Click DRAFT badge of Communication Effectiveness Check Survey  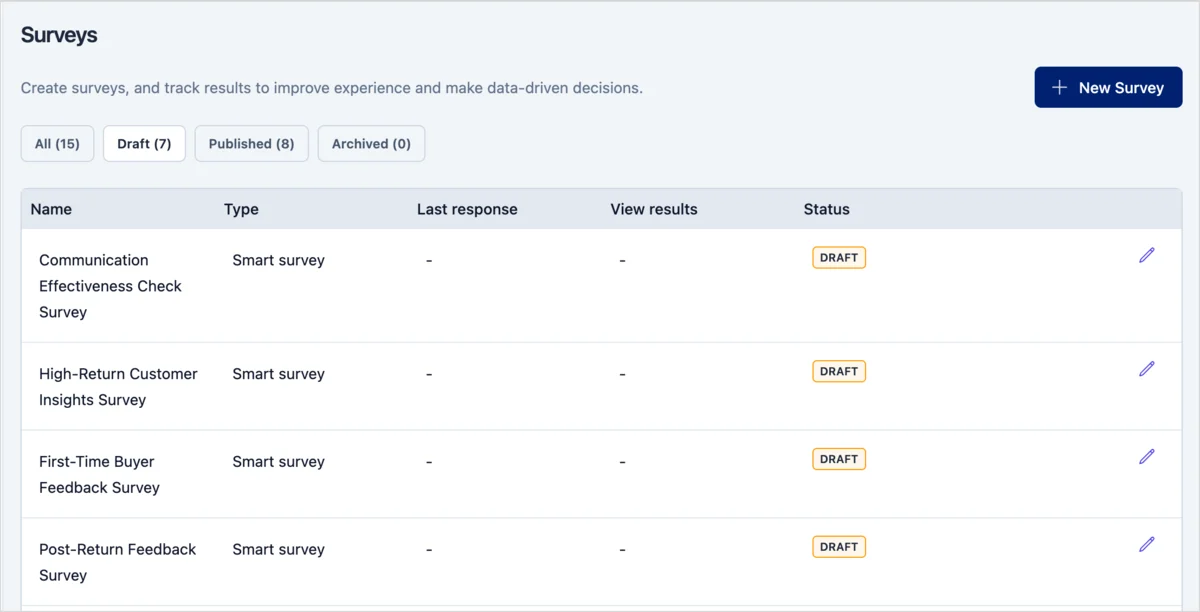839,258
